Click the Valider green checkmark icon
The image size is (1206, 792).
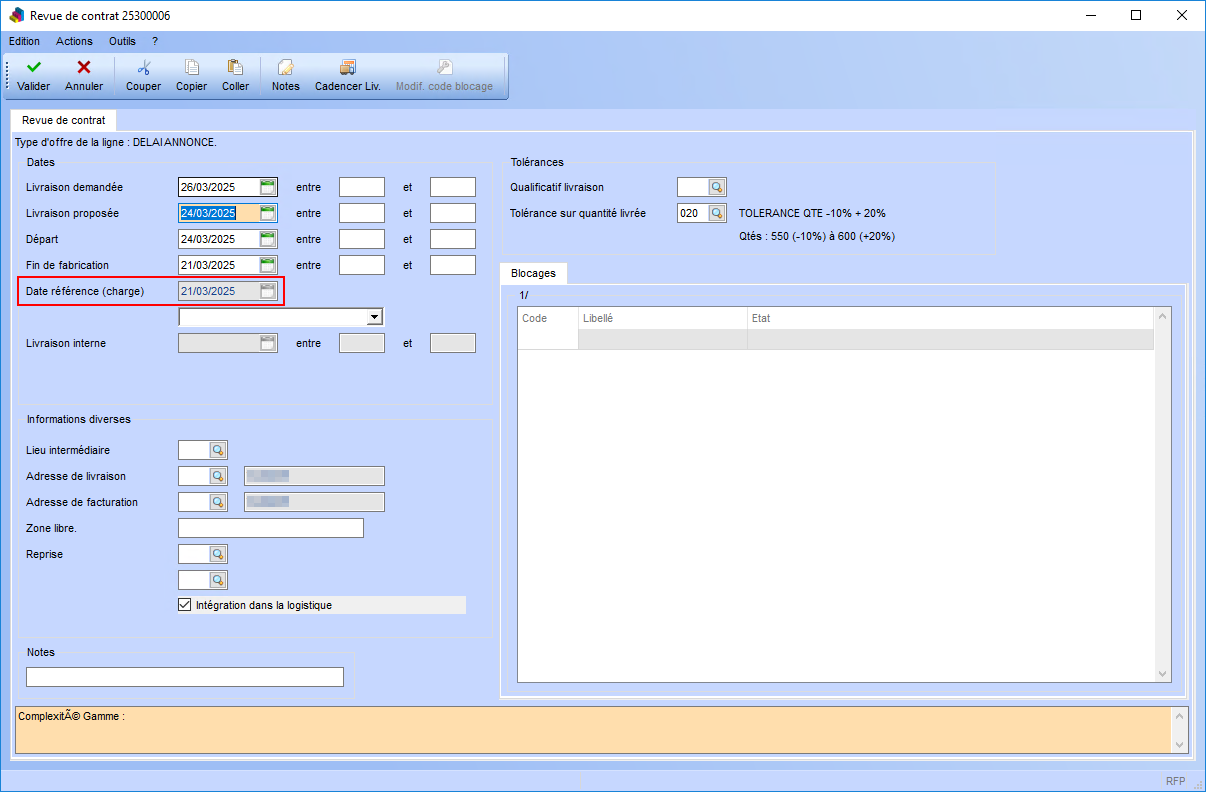pyautogui.click(x=34, y=68)
